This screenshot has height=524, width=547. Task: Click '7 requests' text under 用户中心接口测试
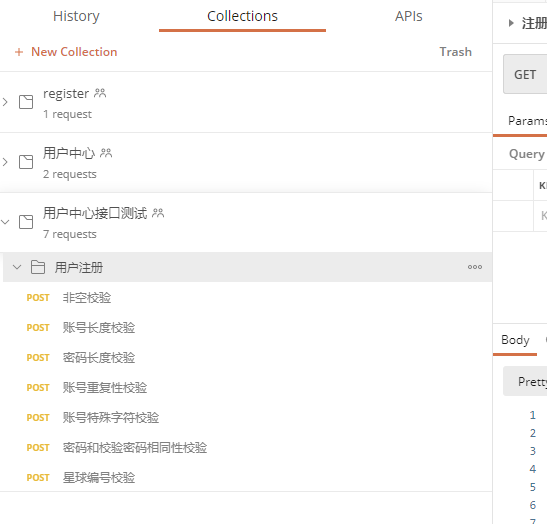coord(70,234)
